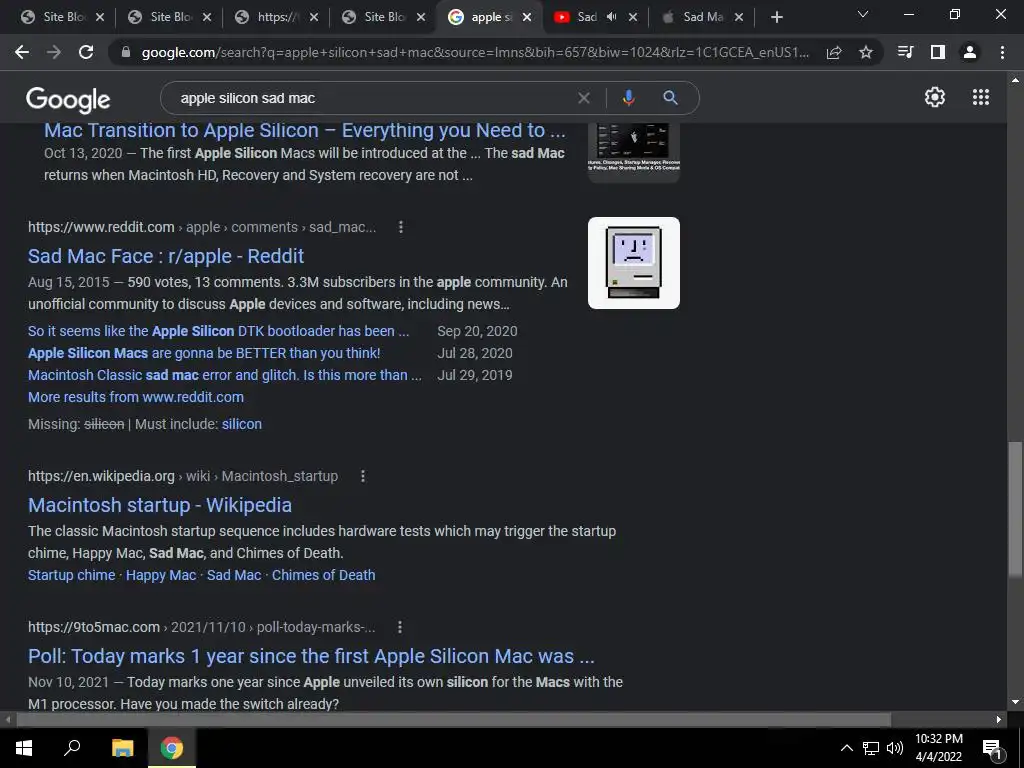The height and width of the screenshot is (768, 1024).
Task: Open the taskbar clock showing 10:32 PM
Action: [938, 748]
